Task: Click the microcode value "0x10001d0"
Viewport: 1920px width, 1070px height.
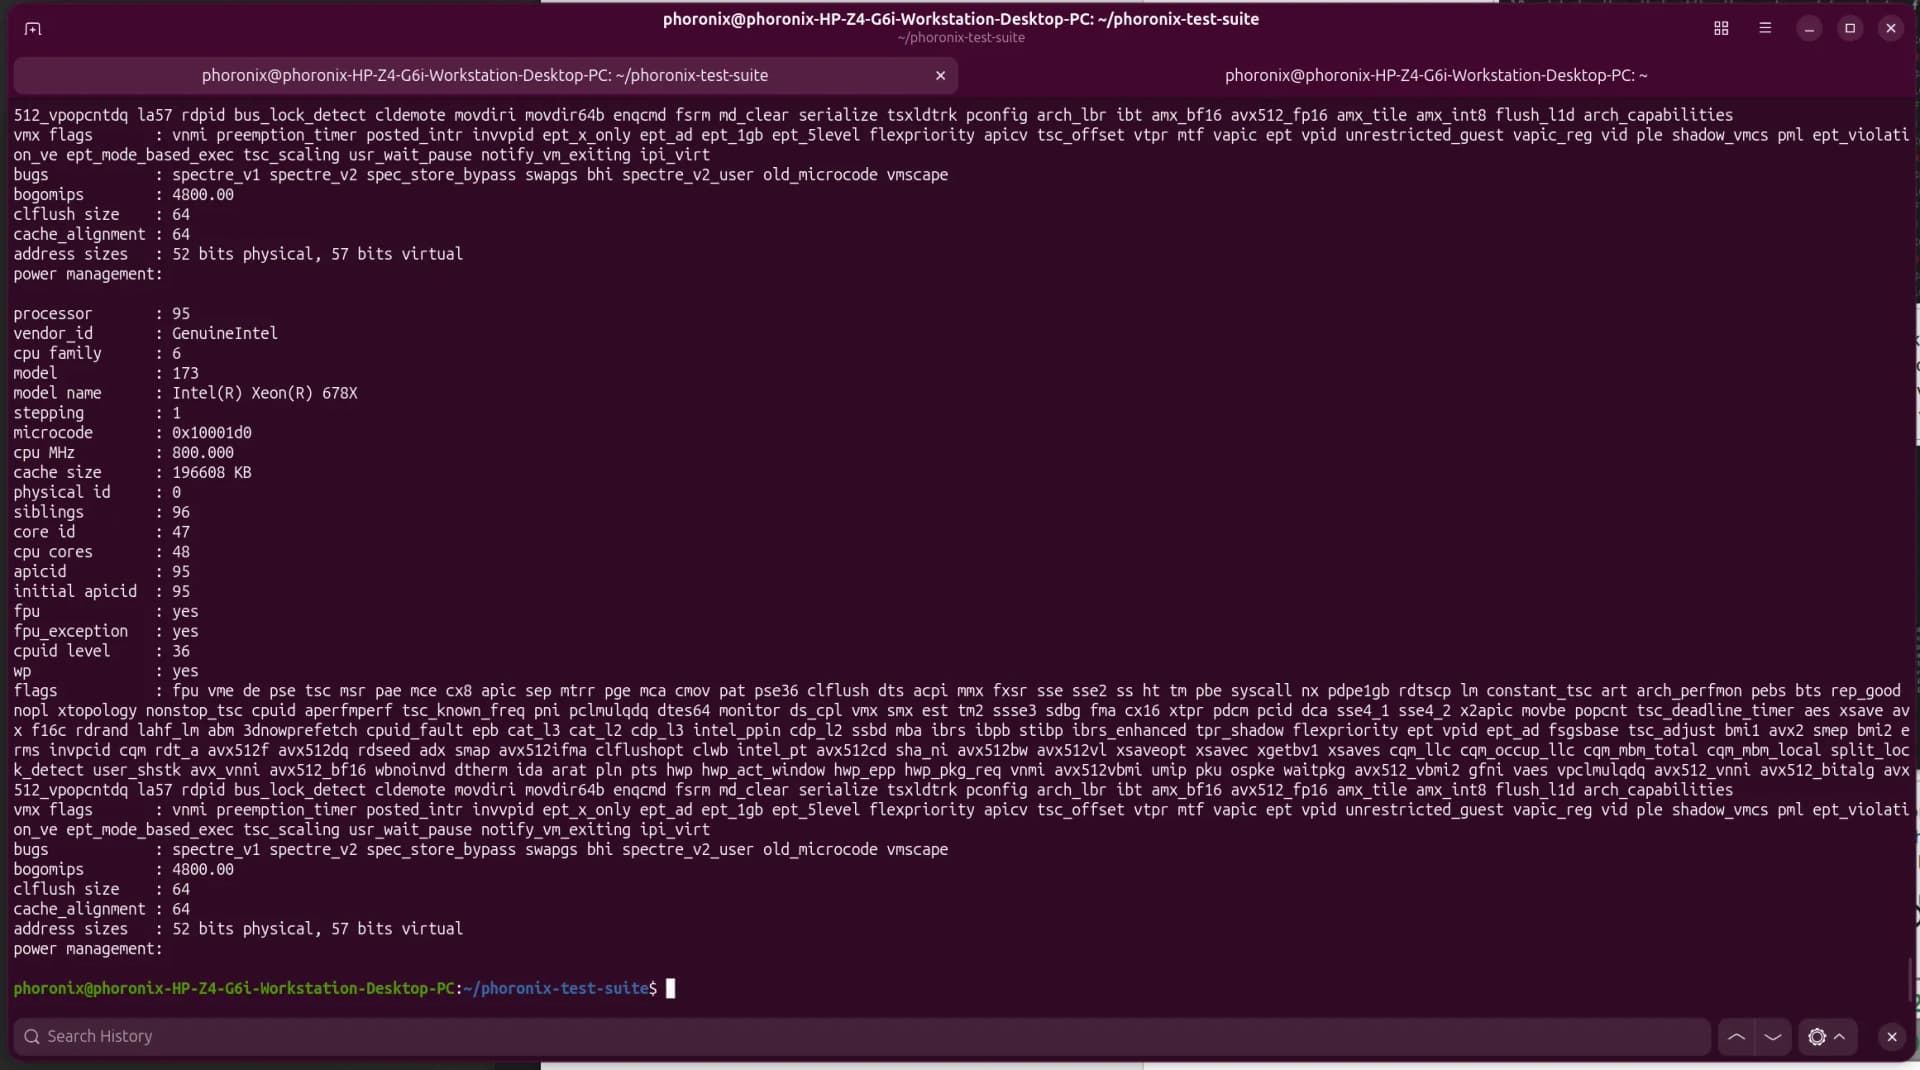Action: [212, 433]
